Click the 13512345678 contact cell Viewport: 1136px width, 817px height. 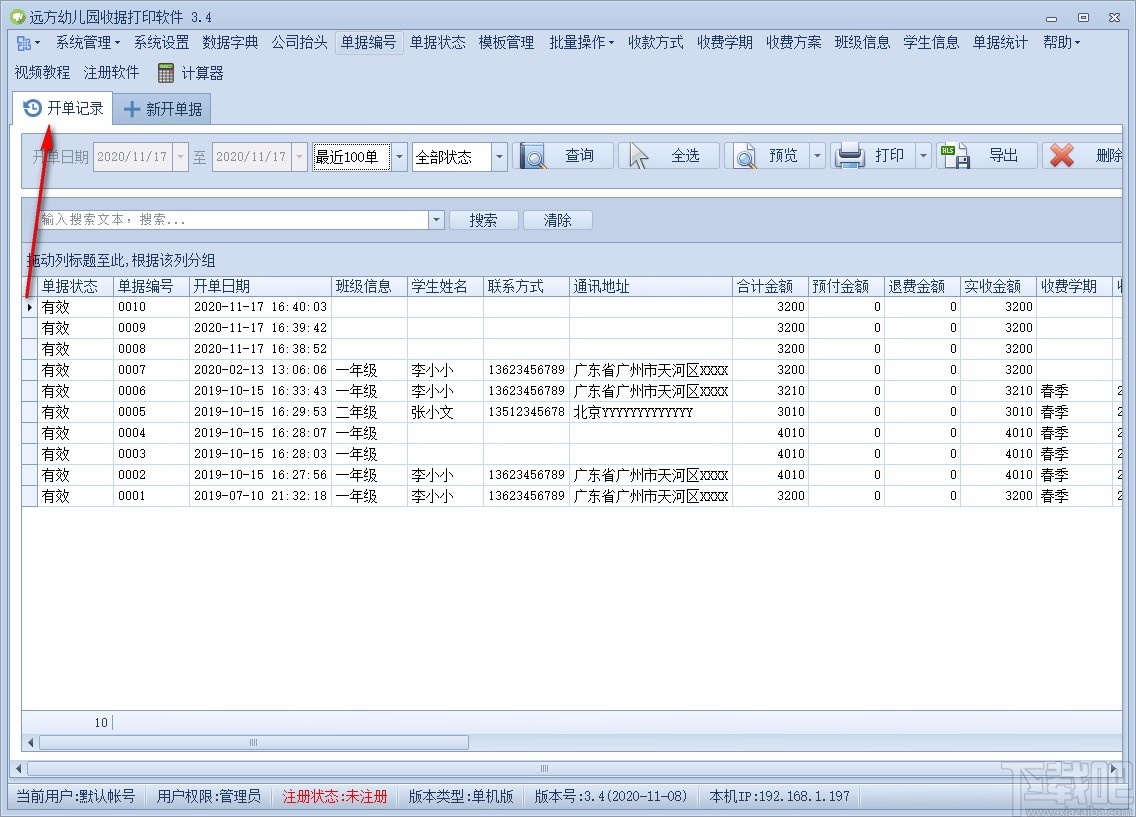[x=526, y=412]
